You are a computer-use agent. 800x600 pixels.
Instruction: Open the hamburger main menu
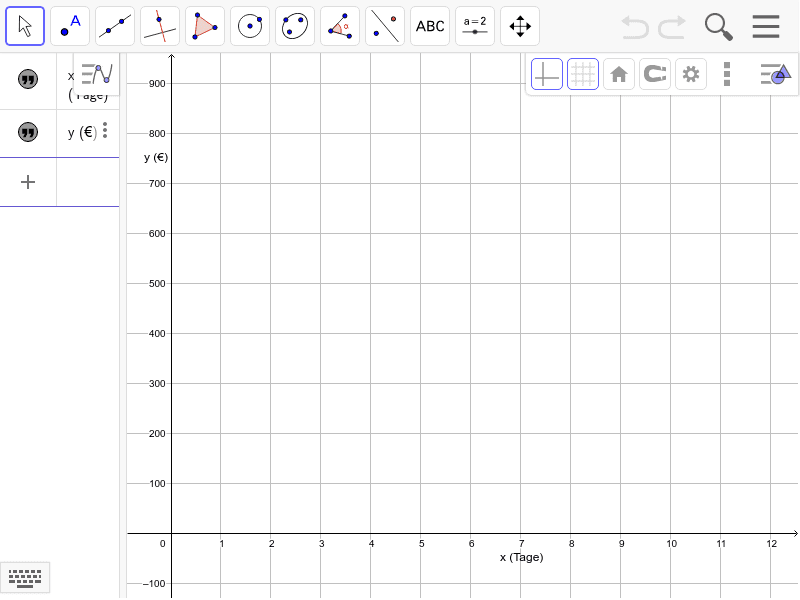[766, 27]
